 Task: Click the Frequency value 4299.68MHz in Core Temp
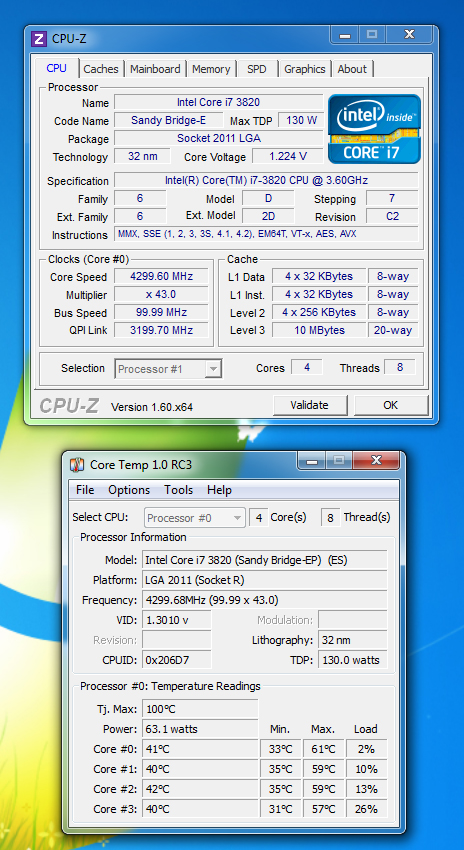(265, 600)
